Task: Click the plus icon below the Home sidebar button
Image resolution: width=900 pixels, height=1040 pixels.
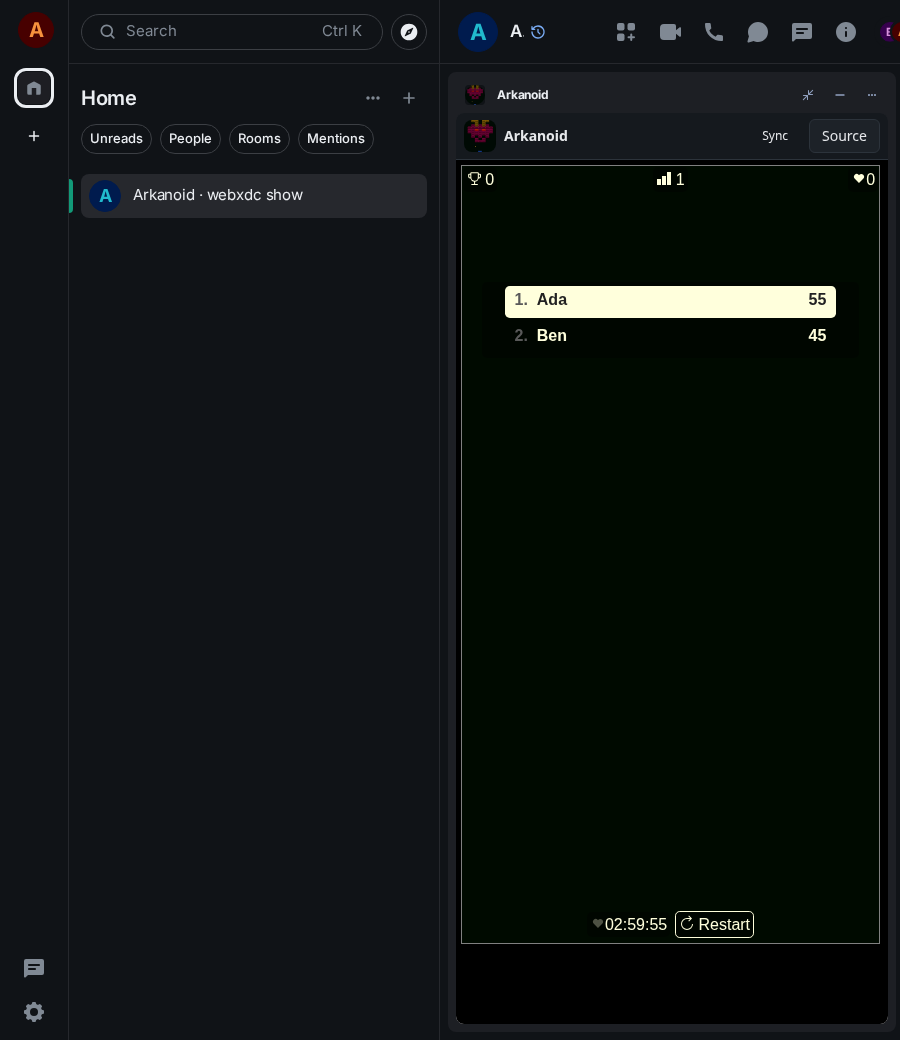Action: pos(34,136)
